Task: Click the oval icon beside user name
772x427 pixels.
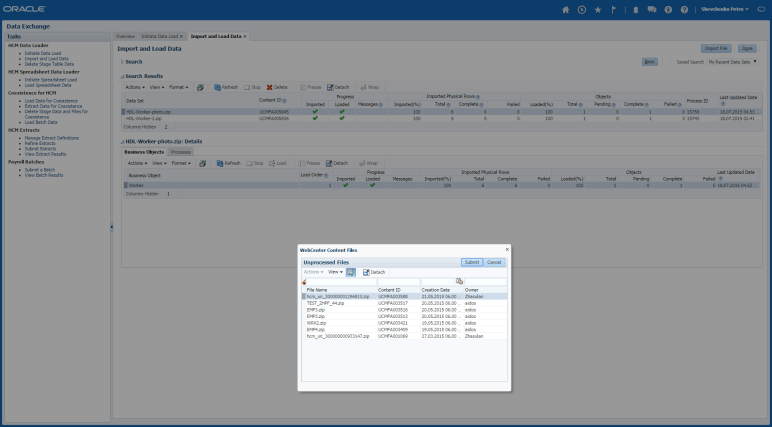Action: point(762,9)
